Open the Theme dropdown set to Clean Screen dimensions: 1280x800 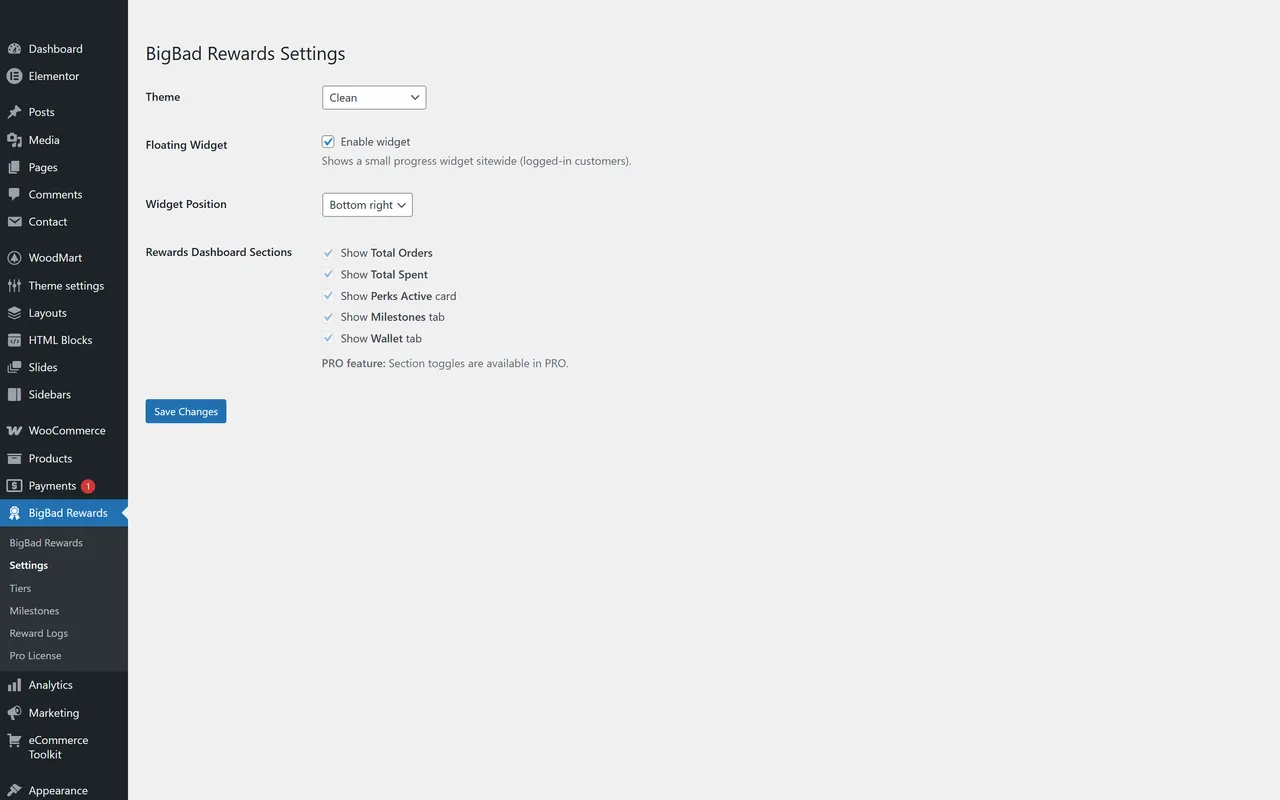pos(374,98)
